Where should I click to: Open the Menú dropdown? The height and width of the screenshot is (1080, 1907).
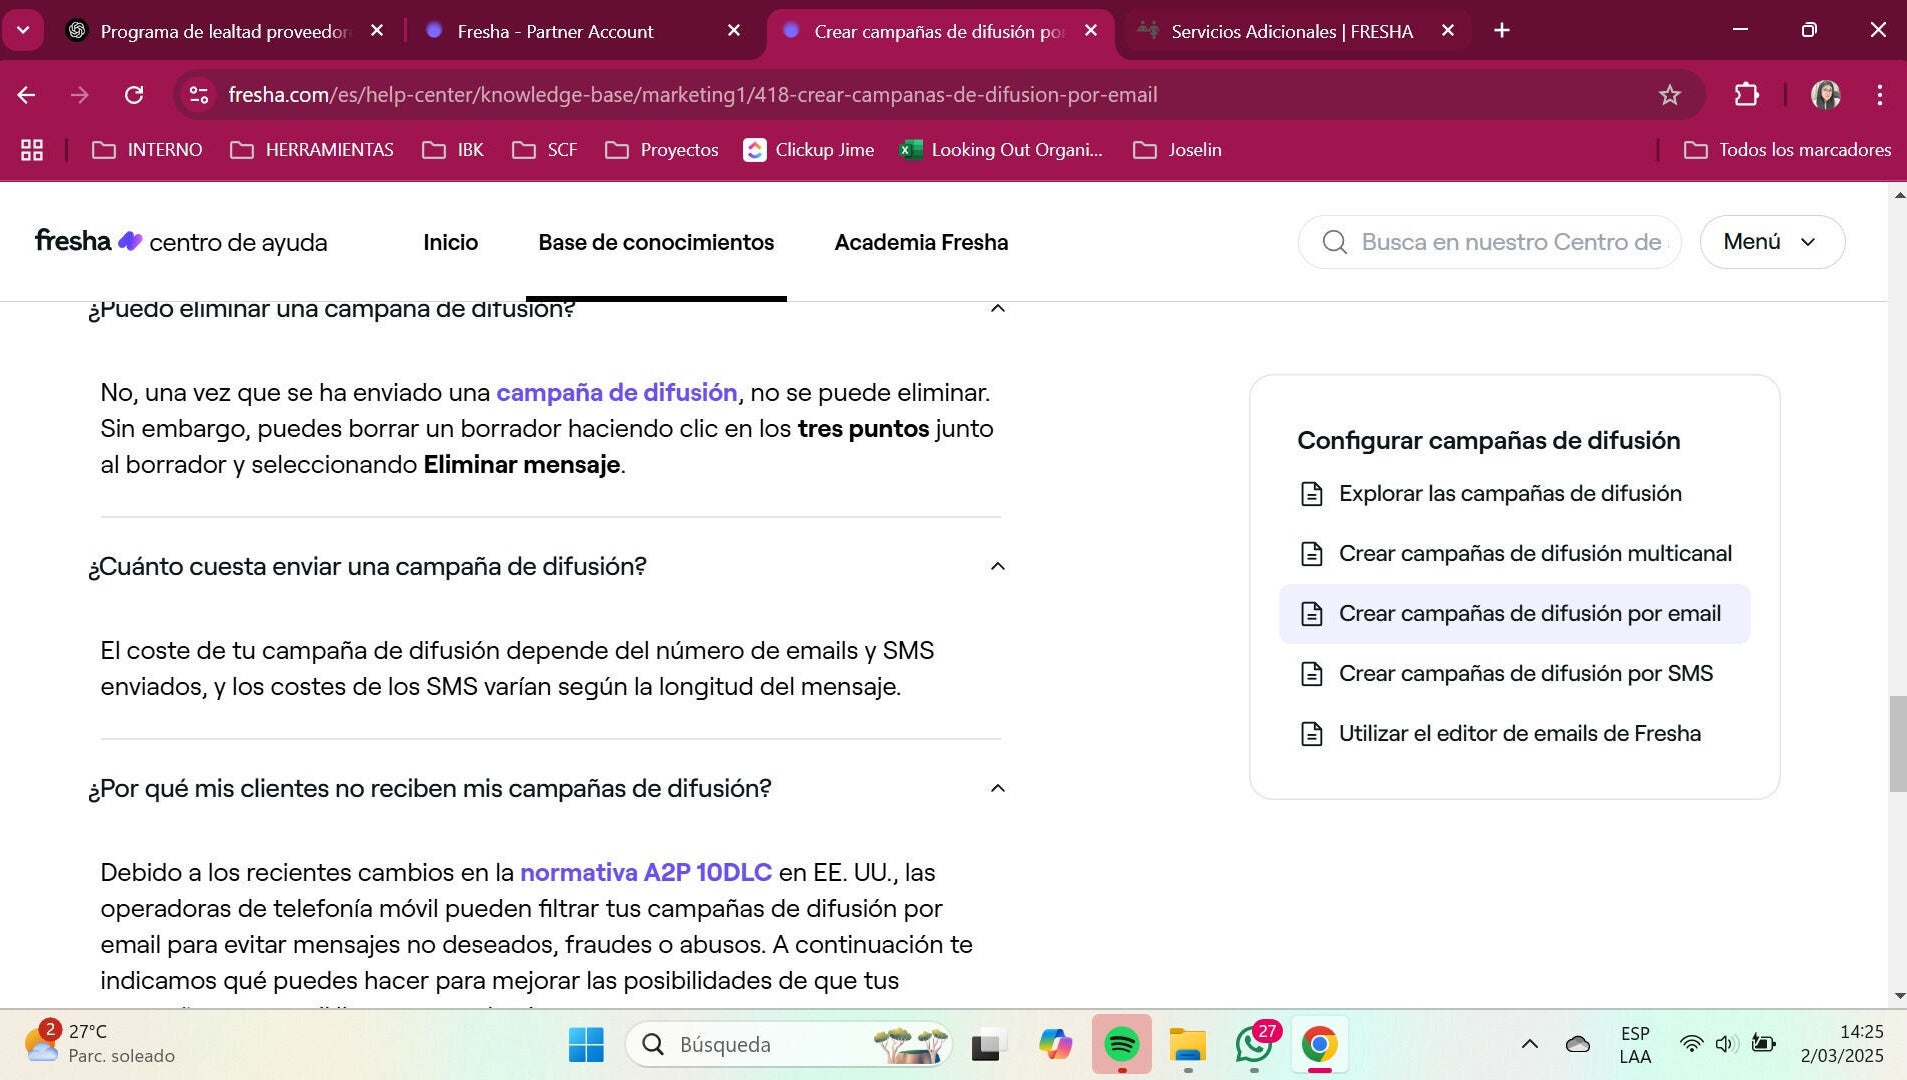(x=1771, y=242)
